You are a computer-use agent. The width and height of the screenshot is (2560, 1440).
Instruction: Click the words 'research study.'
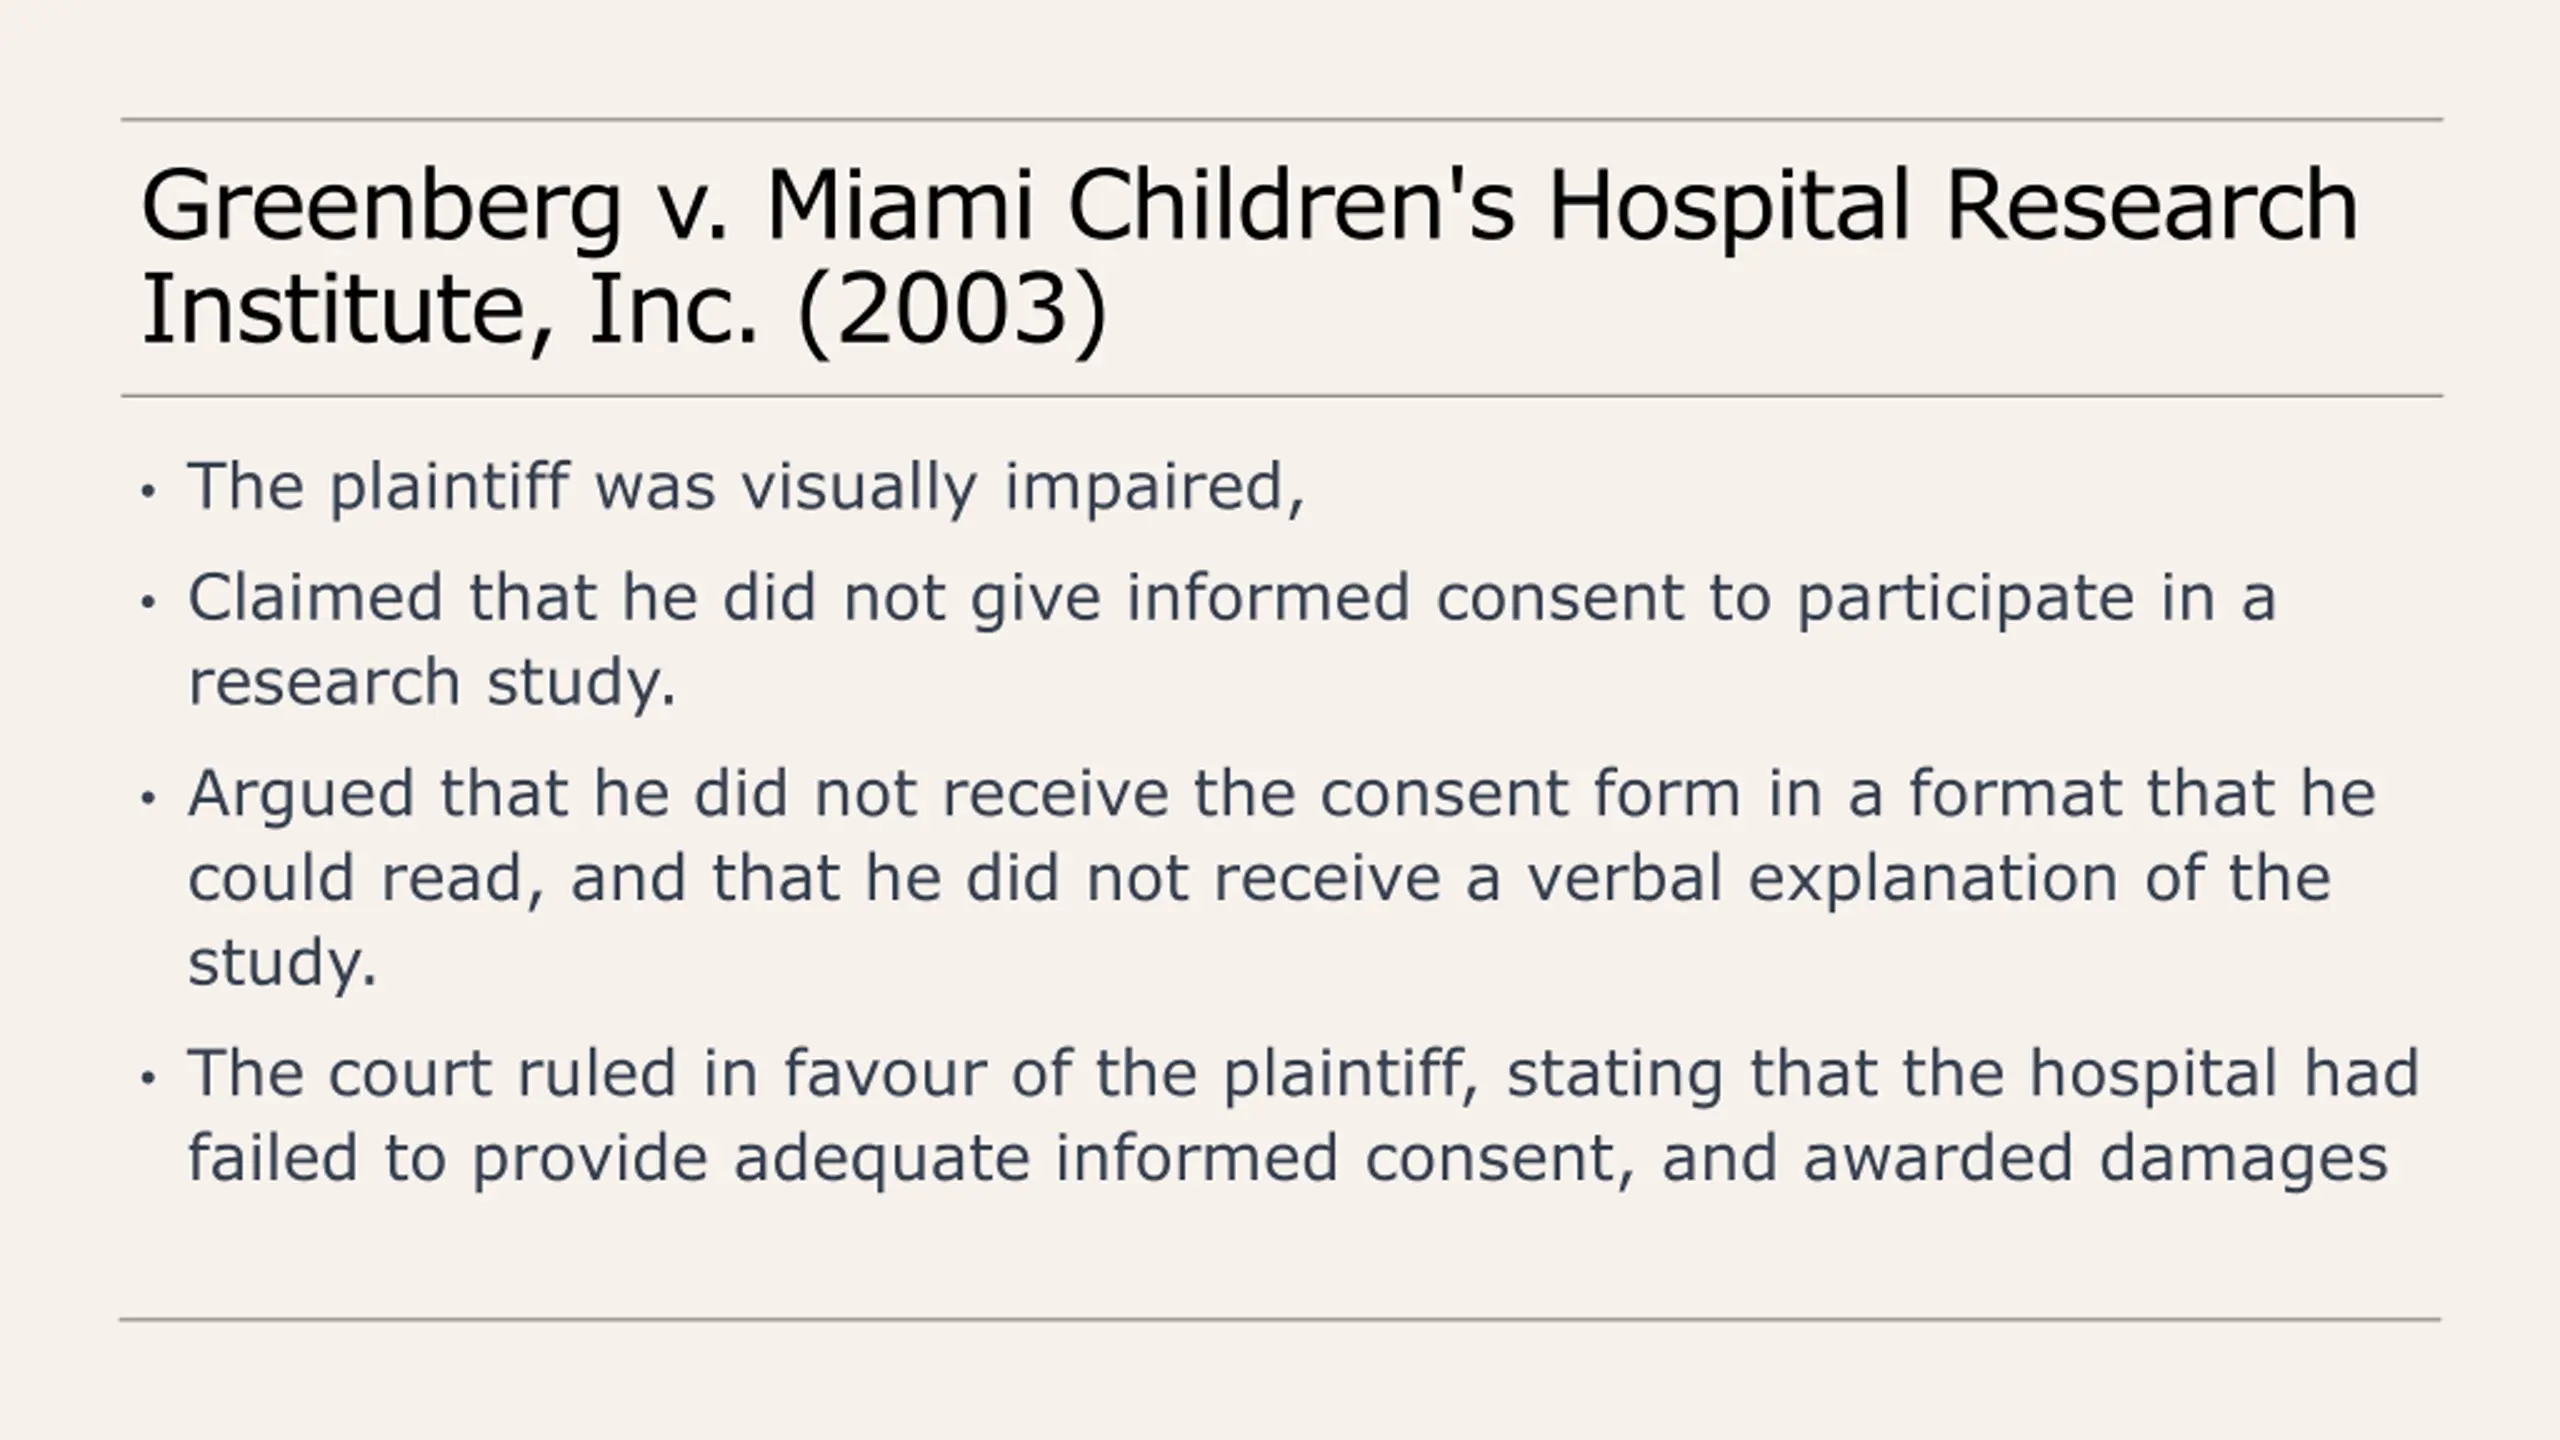pyautogui.click(x=432, y=683)
